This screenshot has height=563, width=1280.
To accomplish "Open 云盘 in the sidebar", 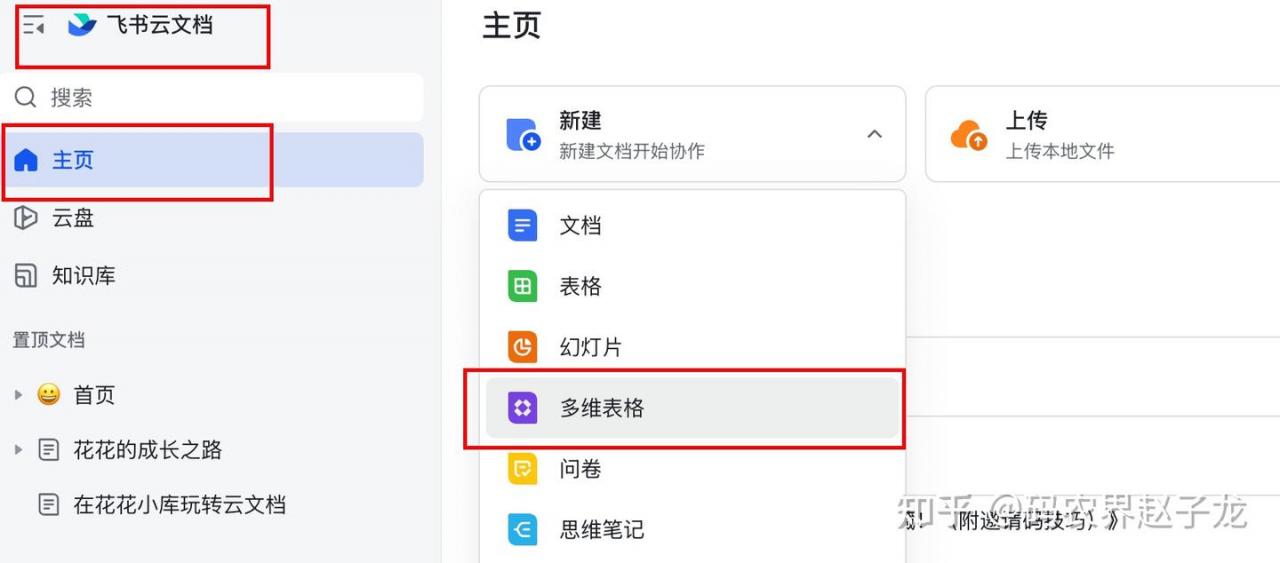I will coord(212,218).
